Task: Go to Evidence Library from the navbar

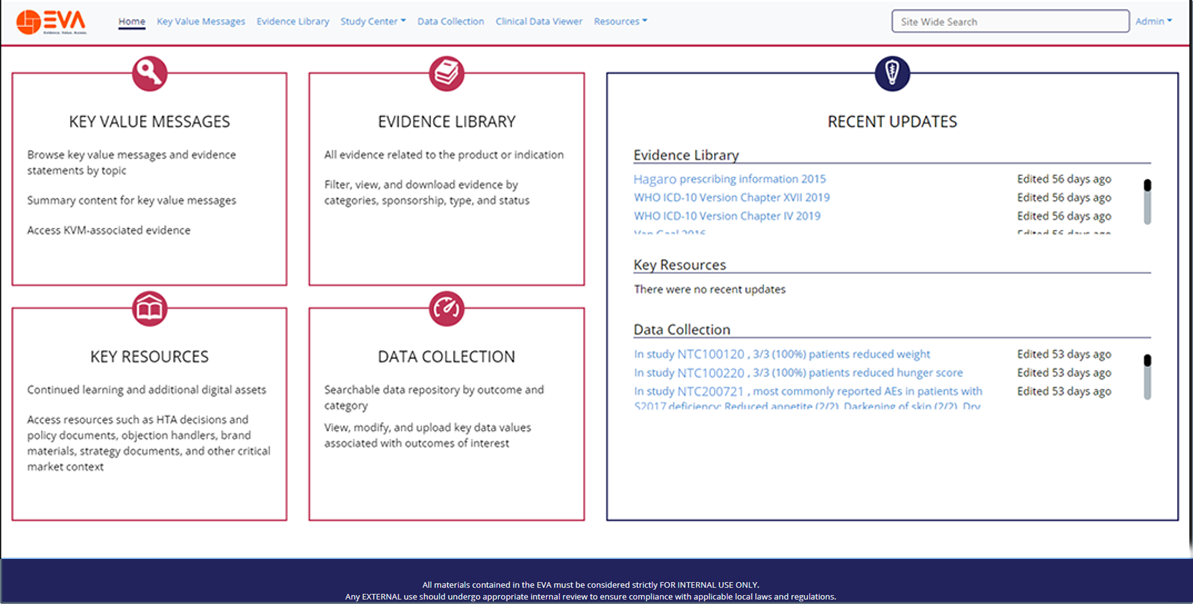Action: (293, 21)
